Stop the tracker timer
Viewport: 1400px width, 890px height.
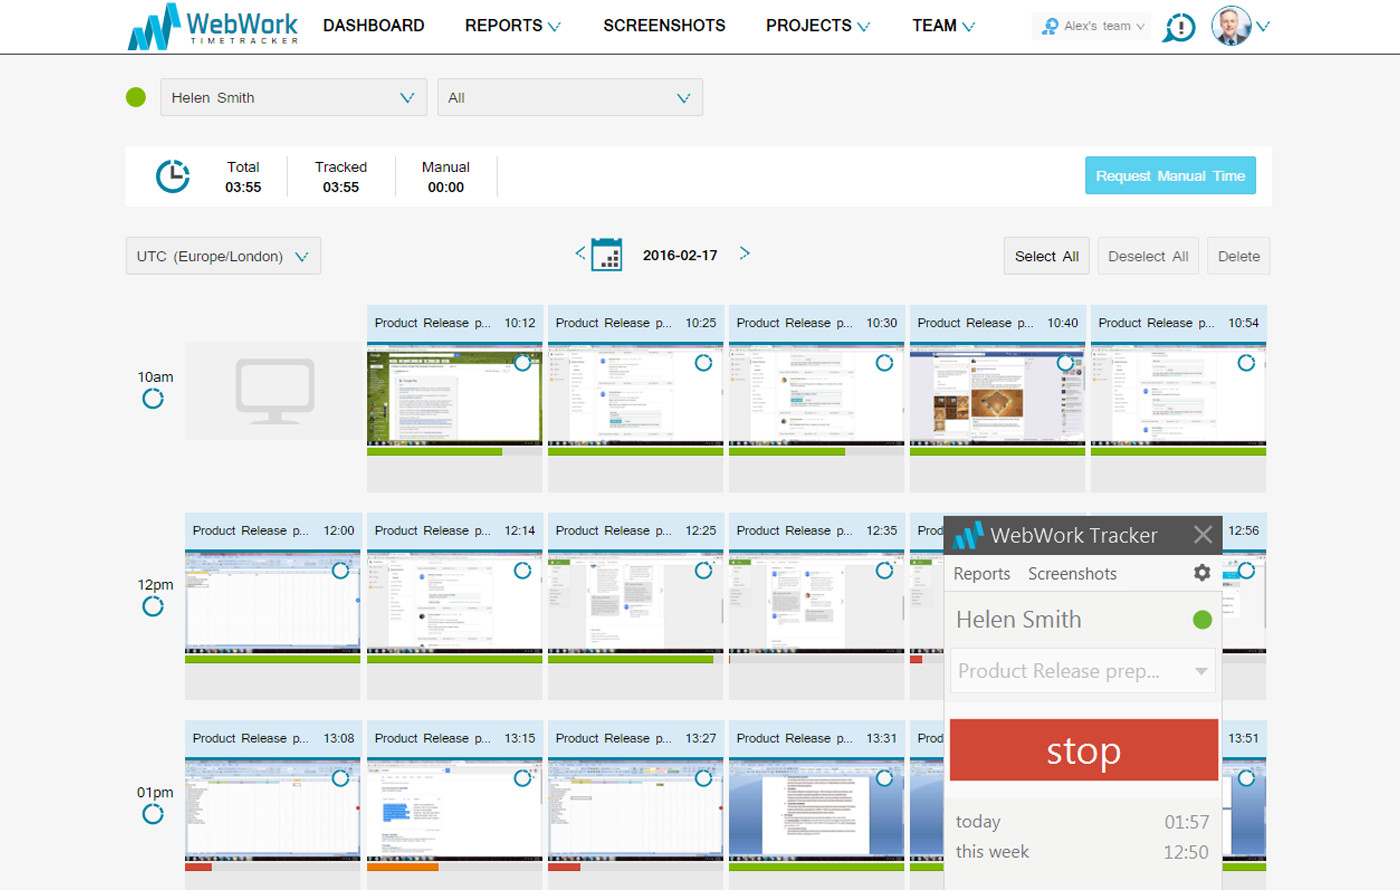[x=1084, y=750]
